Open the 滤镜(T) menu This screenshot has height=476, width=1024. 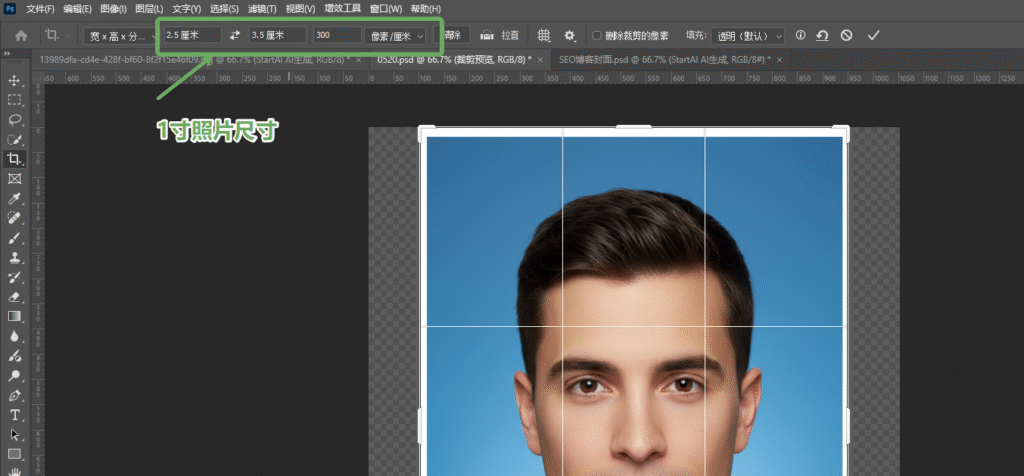pyautogui.click(x=263, y=9)
